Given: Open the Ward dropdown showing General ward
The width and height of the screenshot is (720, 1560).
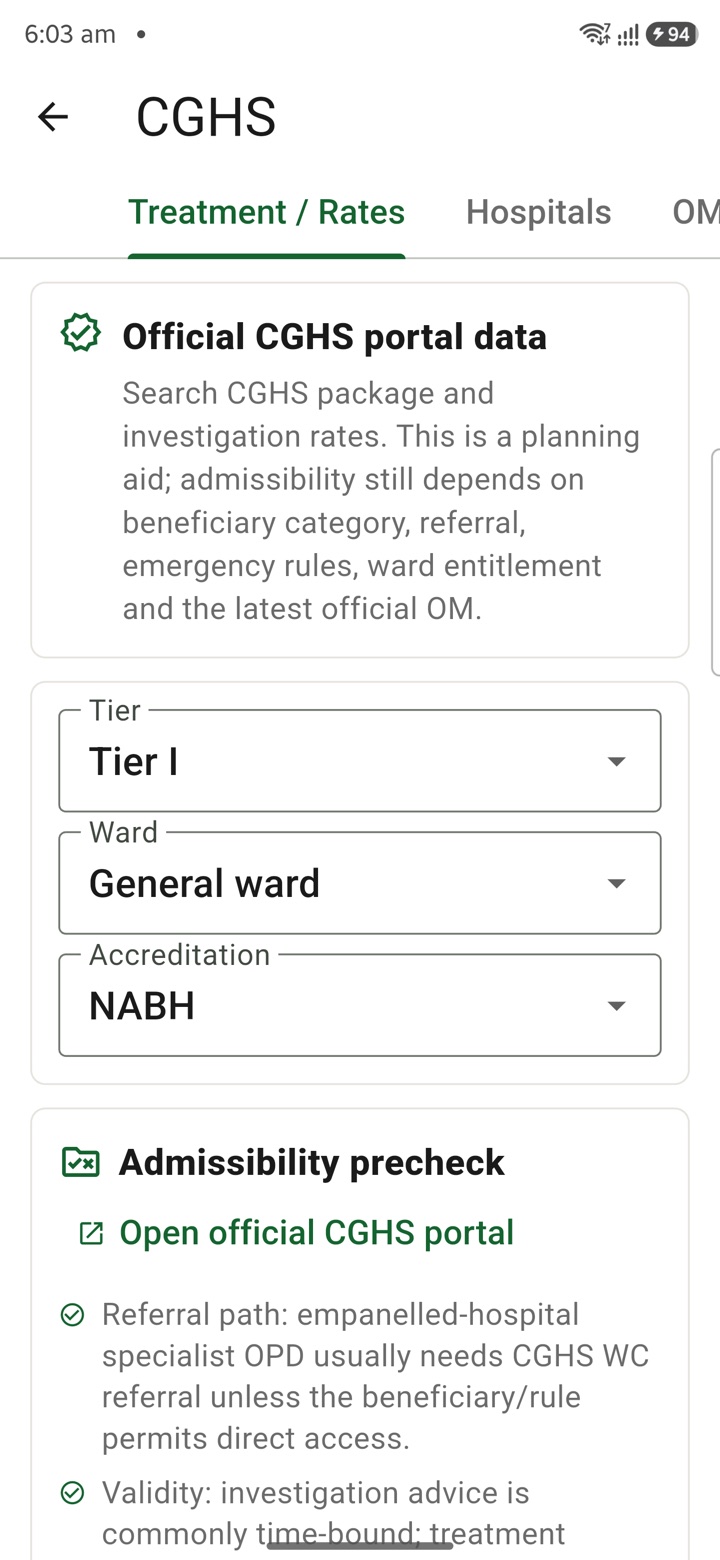Looking at the screenshot, I should pos(360,883).
